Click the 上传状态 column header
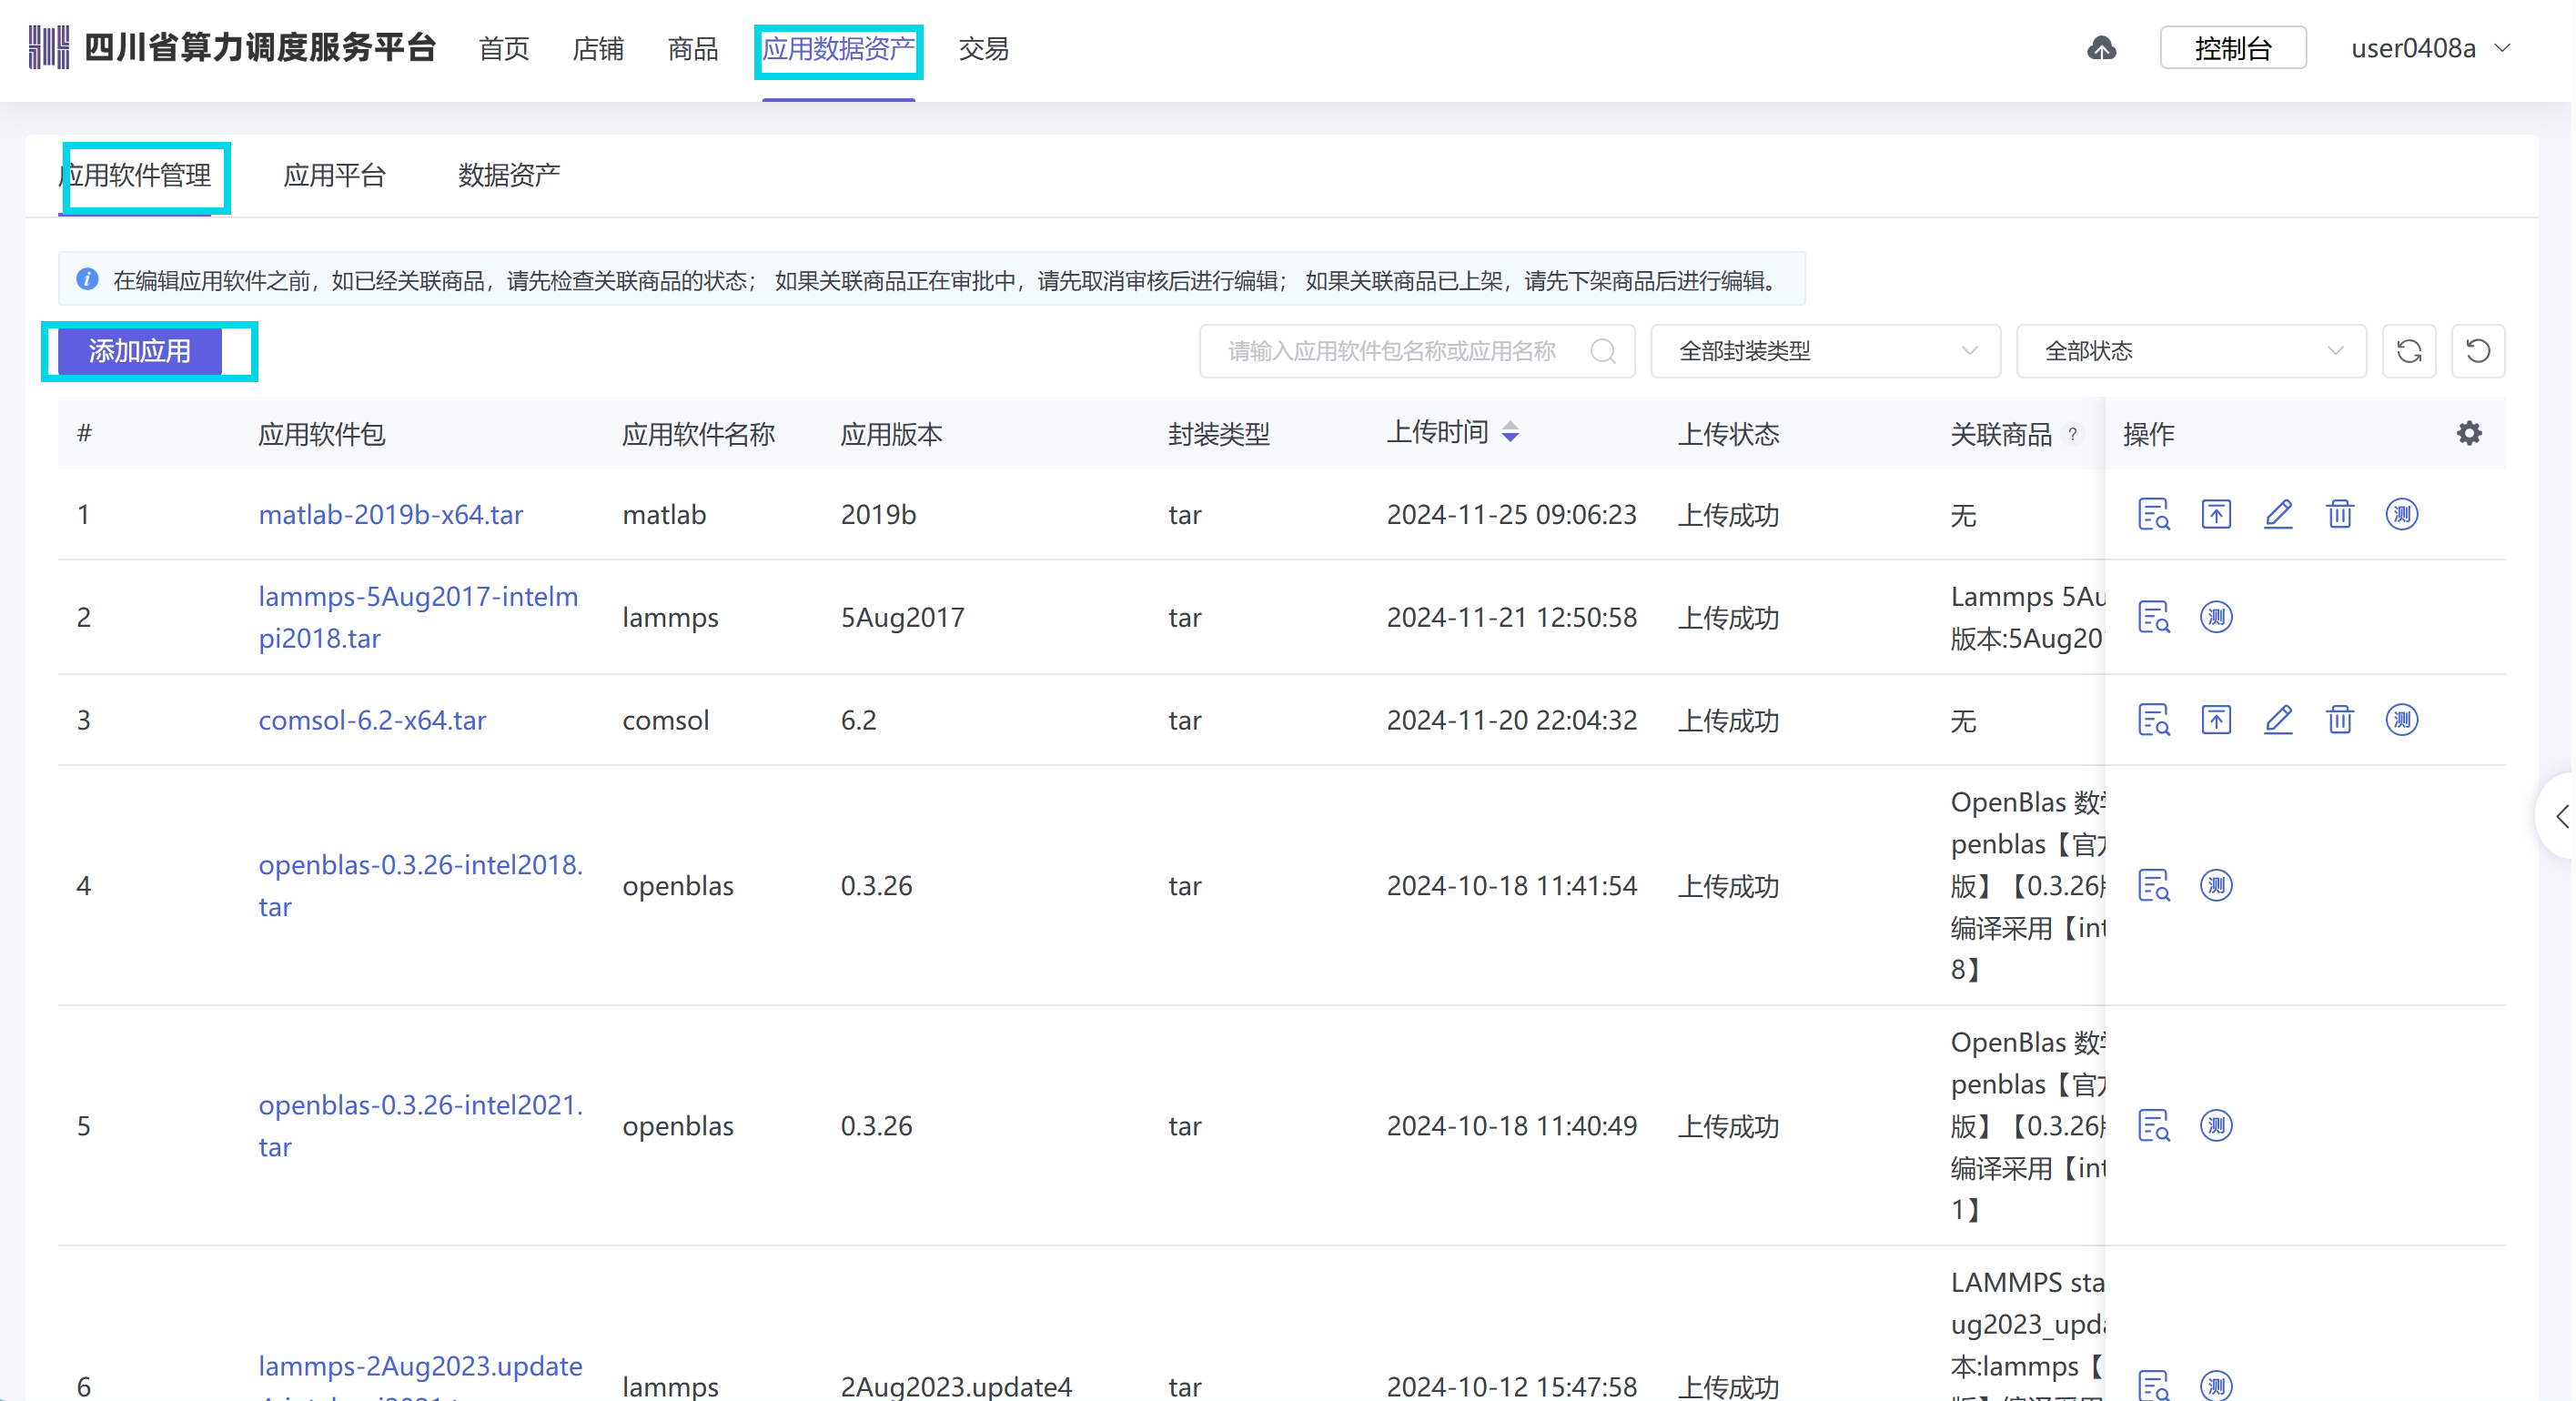The width and height of the screenshot is (2576, 1401). [x=1728, y=434]
